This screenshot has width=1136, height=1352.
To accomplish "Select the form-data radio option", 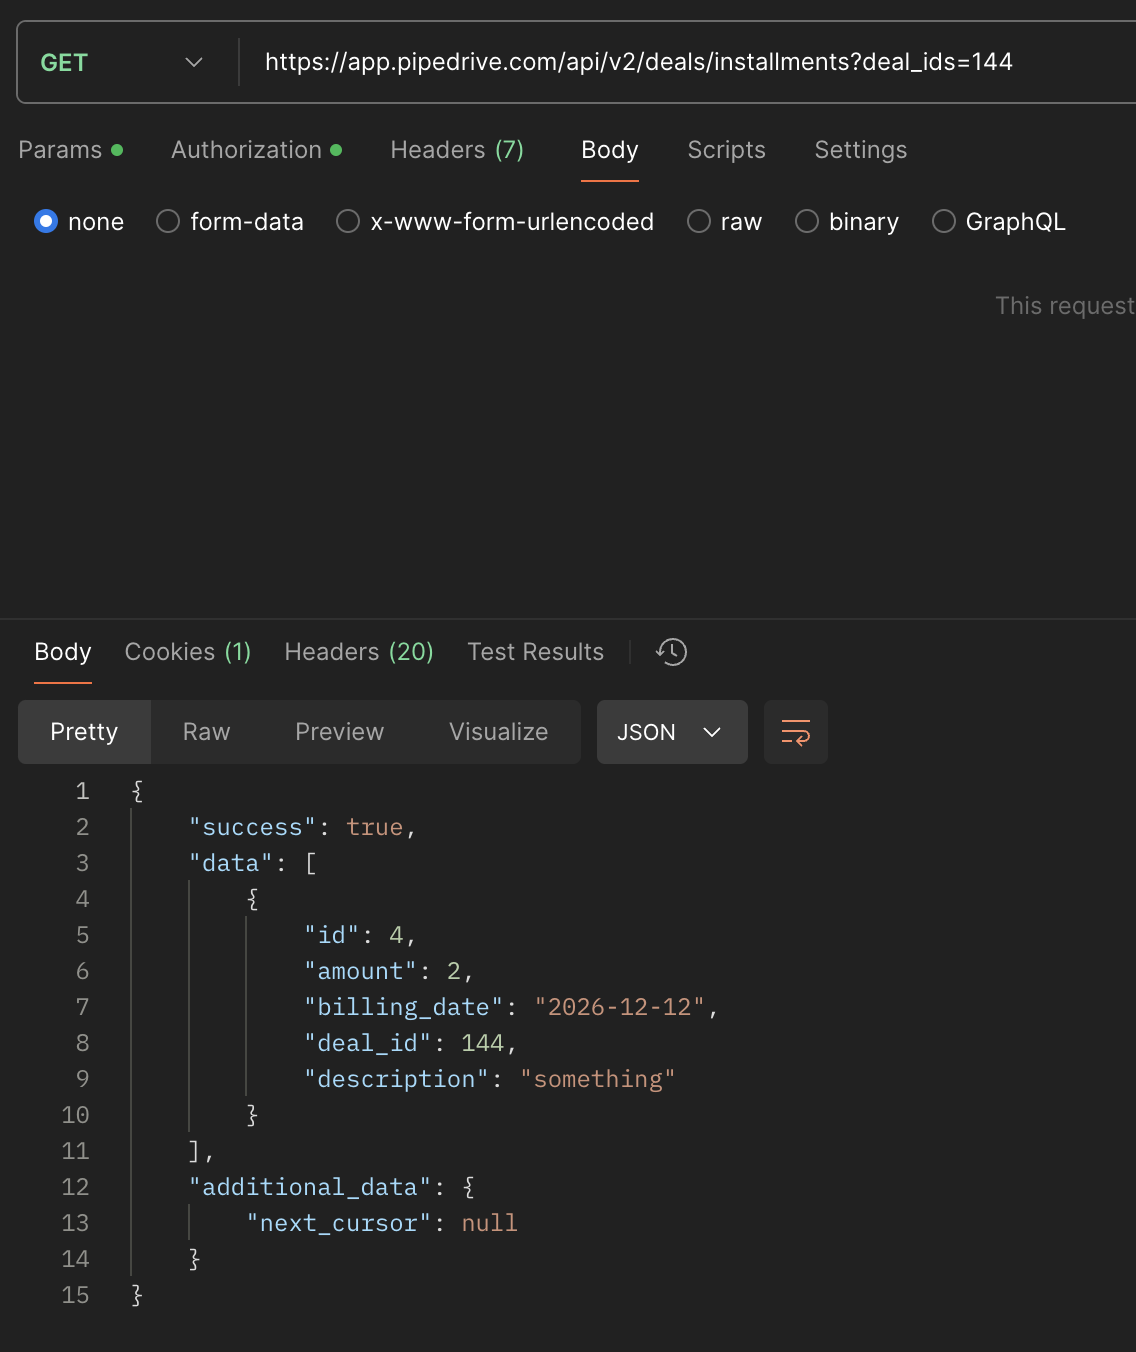I will coord(168,221).
